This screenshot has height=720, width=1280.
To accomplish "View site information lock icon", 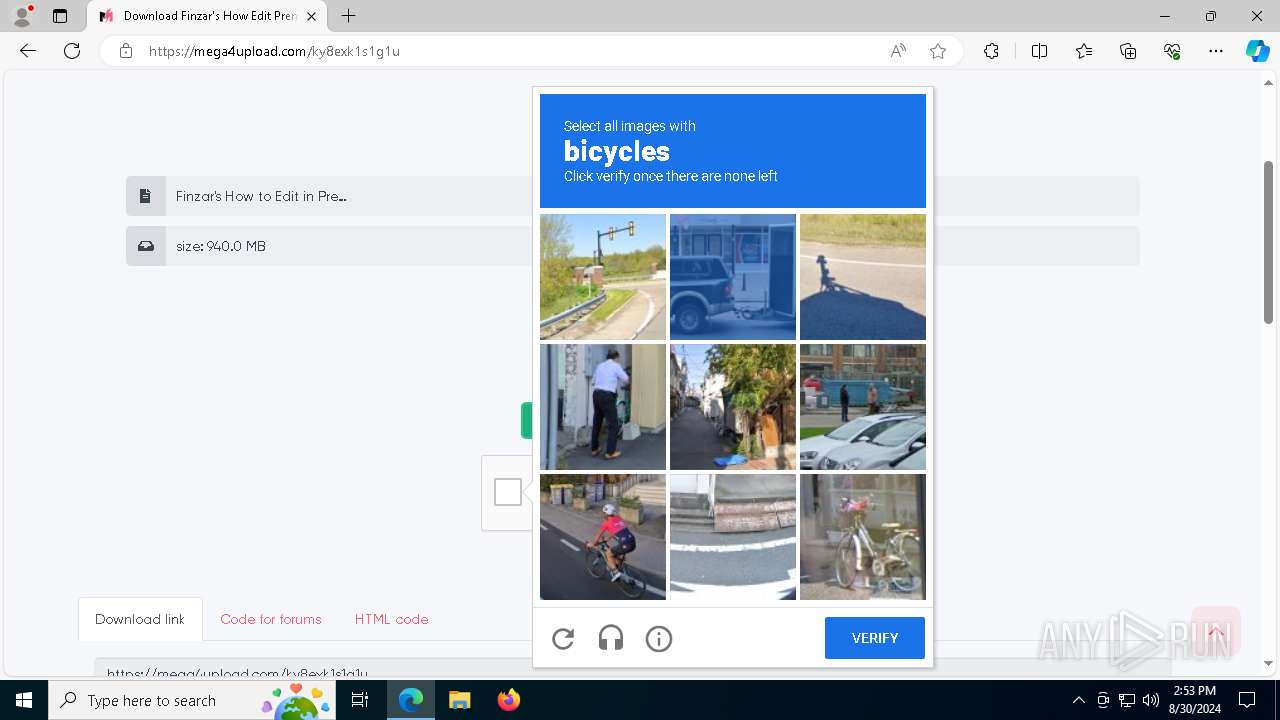I will coord(126,51).
